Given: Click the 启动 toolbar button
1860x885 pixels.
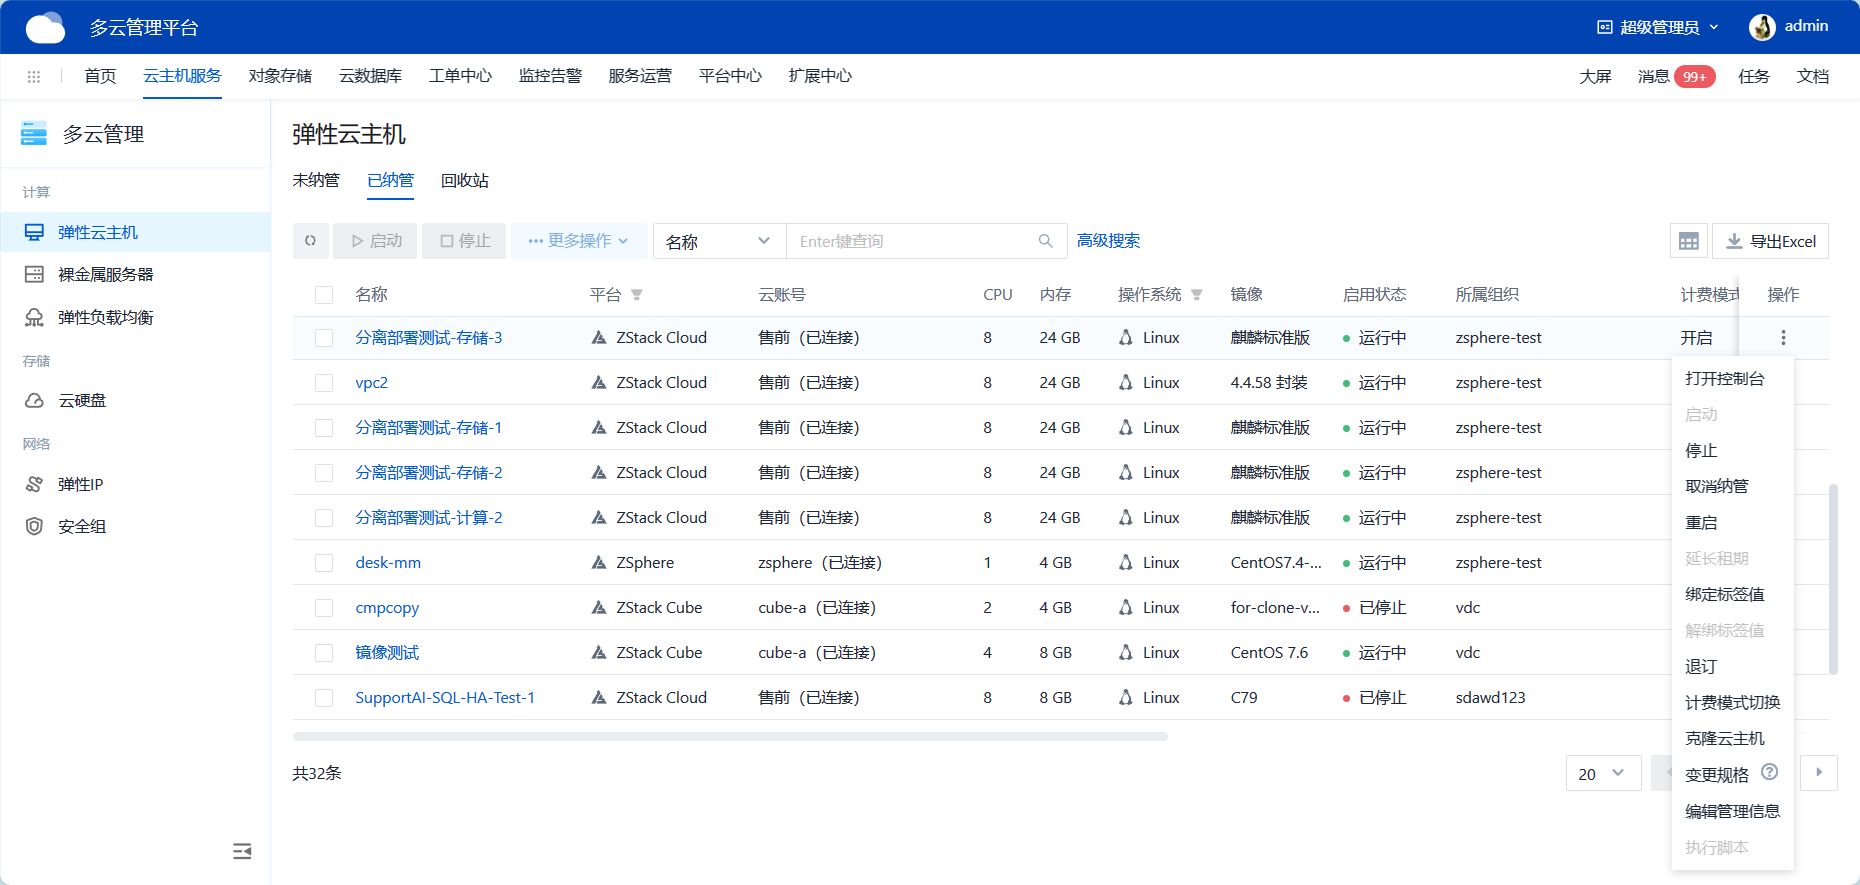Looking at the screenshot, I should point(375,241).
